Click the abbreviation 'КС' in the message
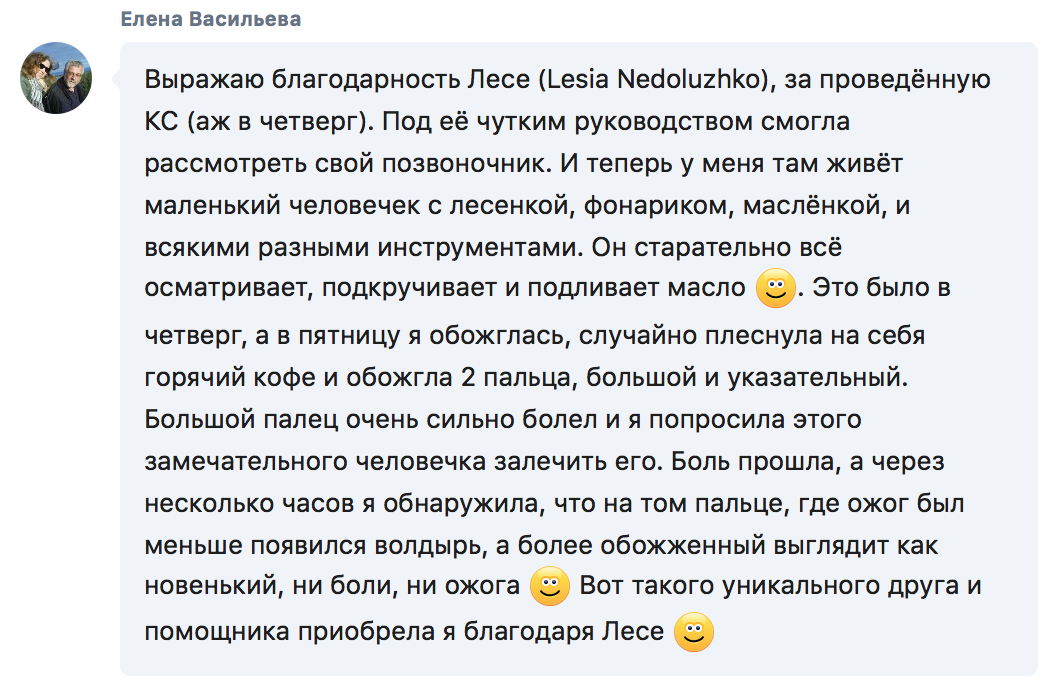This screenshot has height=694, width=1062. click(161, 122)
